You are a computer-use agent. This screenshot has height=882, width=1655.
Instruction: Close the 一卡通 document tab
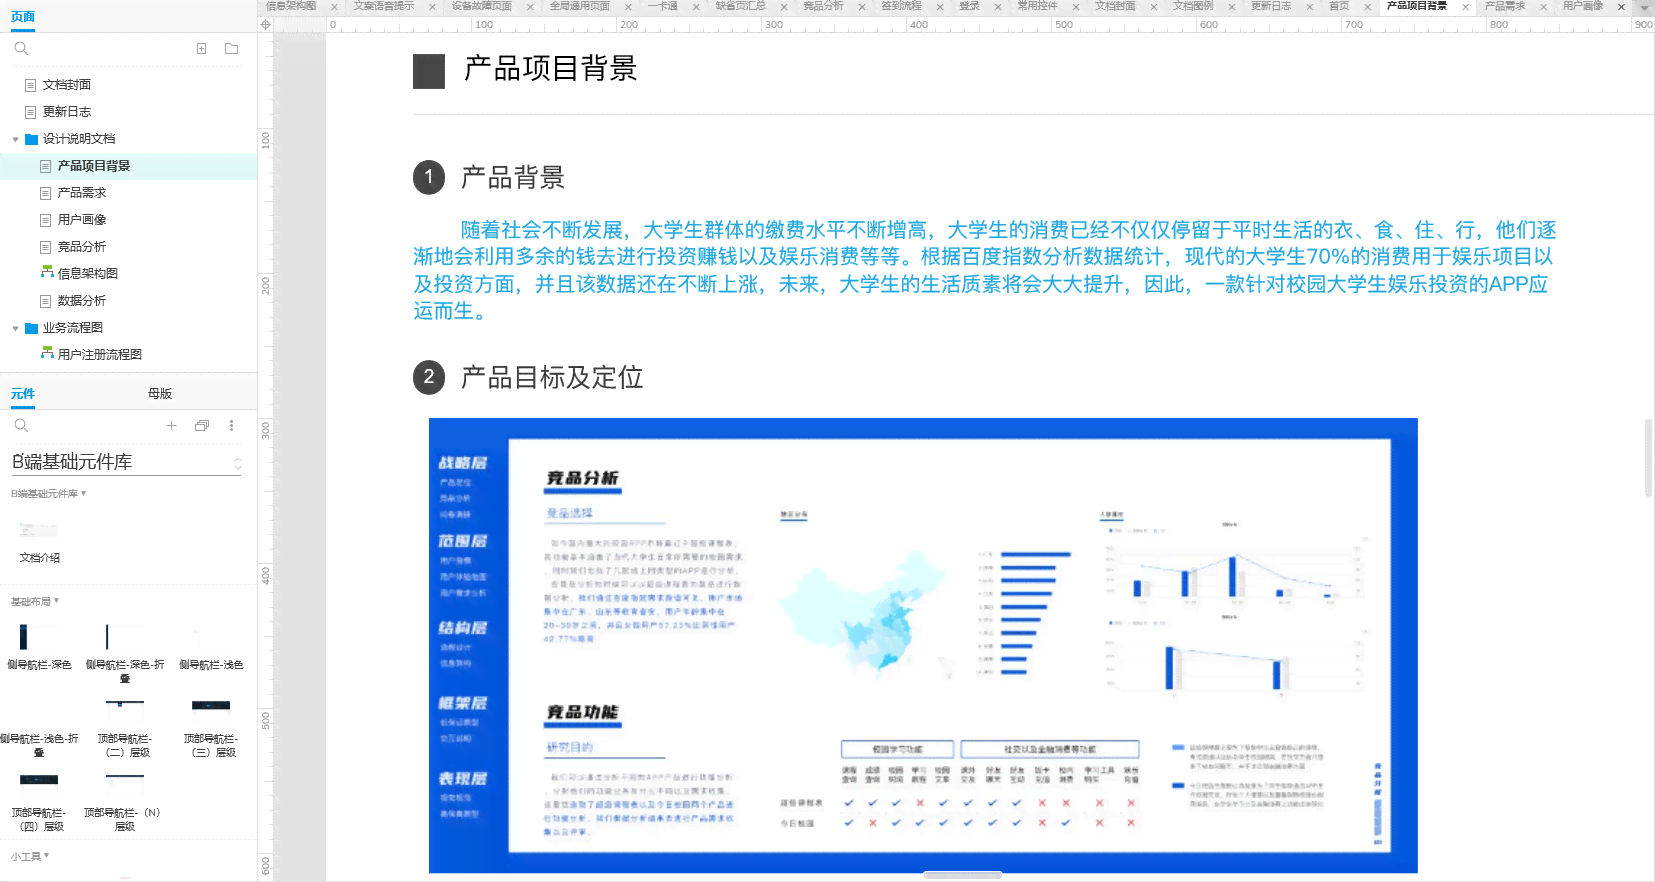point(696,7)
